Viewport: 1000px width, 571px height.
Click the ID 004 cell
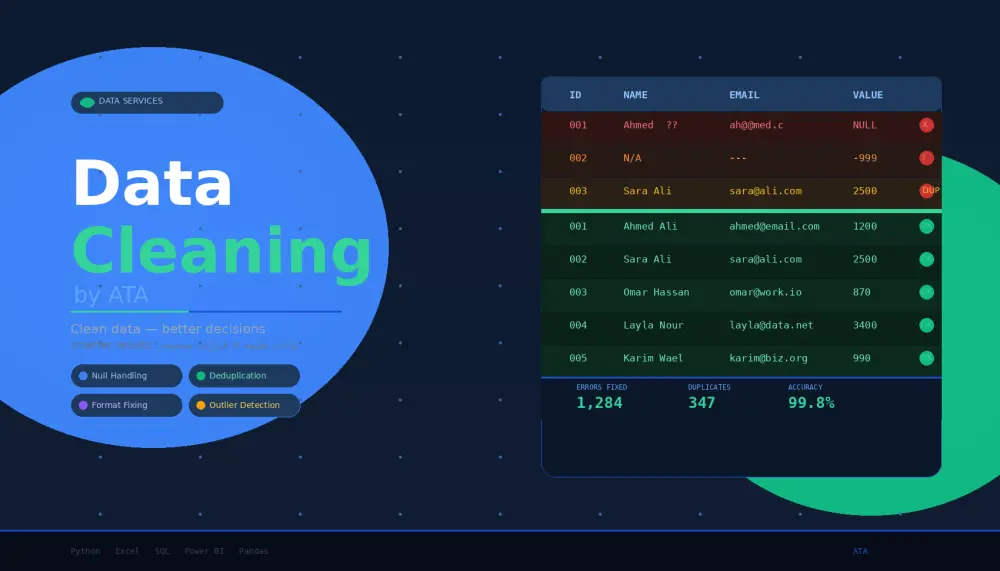[x=578, y=325]
